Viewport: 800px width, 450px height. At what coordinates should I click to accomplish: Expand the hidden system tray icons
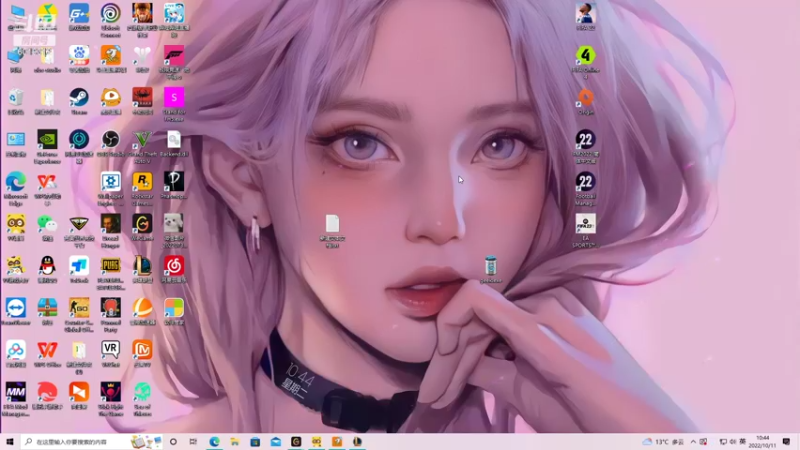pyautogui.click(x=693, y=442)
